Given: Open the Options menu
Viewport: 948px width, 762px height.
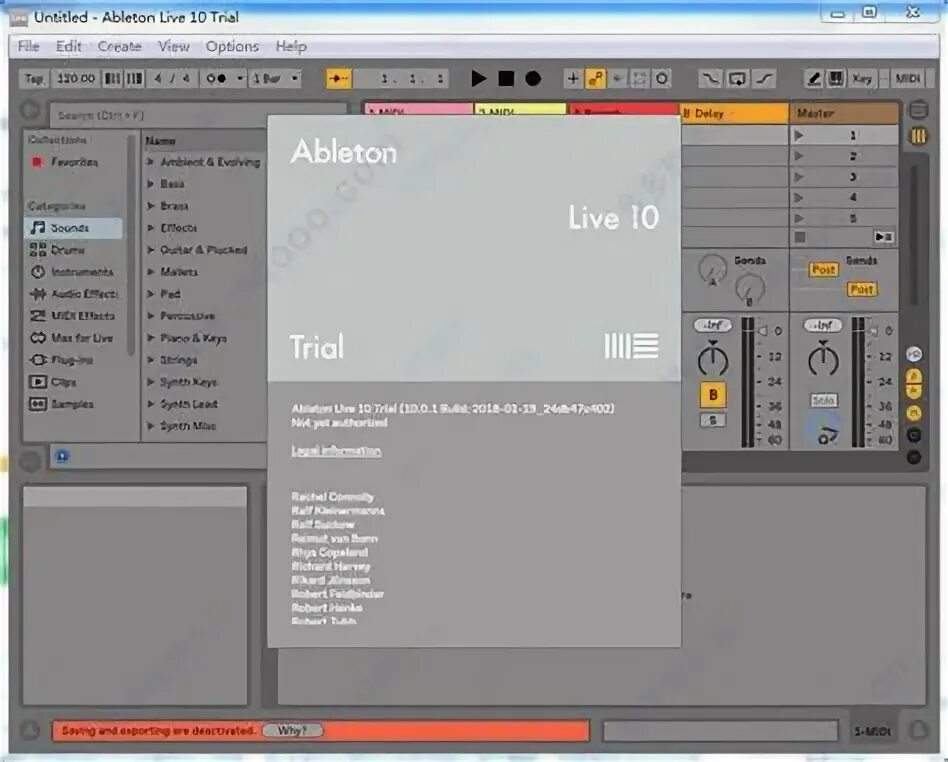Looking at the screenshot, I should [232, 47].
